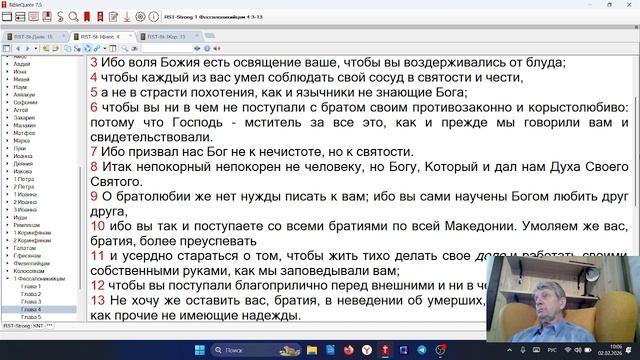Viewport: 640px width, 360px height.
Task: Open the Windows Start button
Action: [200, 350]
